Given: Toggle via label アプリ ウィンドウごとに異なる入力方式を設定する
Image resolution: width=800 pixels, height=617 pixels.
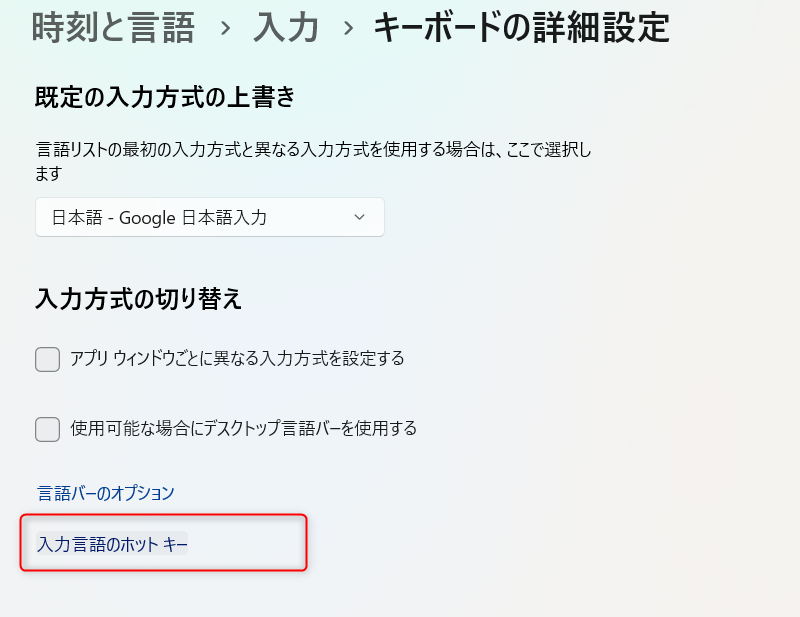Looking at the screenshot, I should click(237, 359).
